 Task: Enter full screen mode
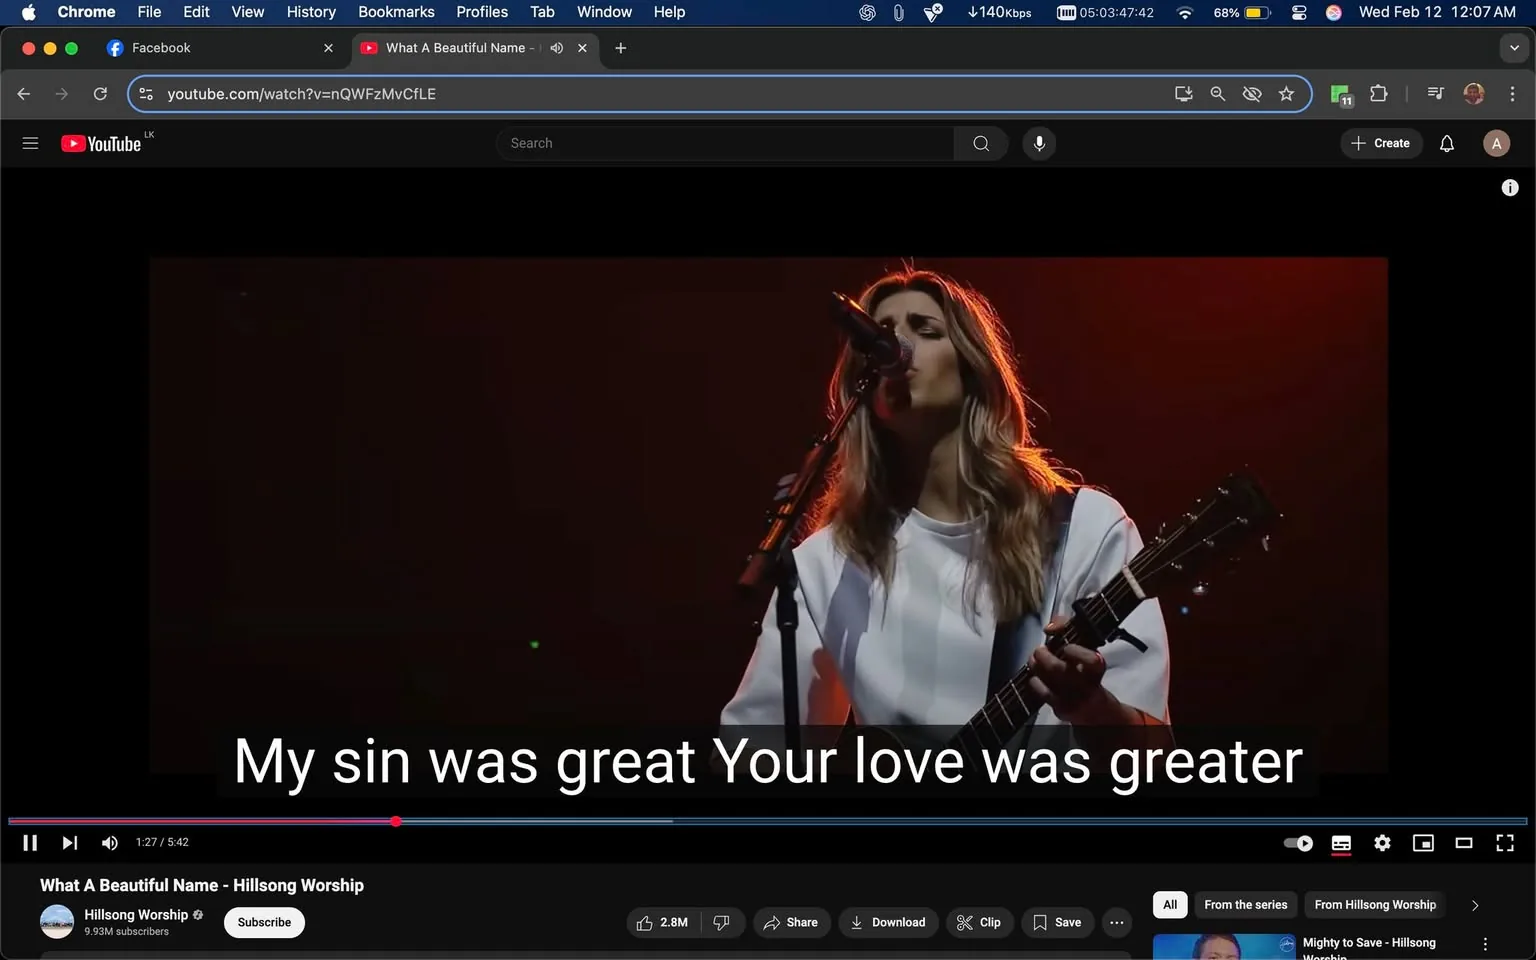click(x=1505, y=842)
